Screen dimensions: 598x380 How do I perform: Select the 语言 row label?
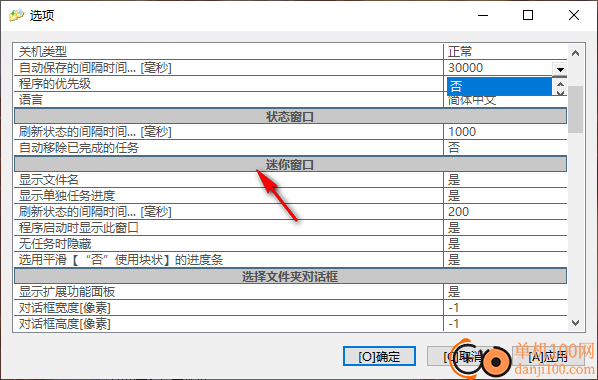(x=31, y=100)
